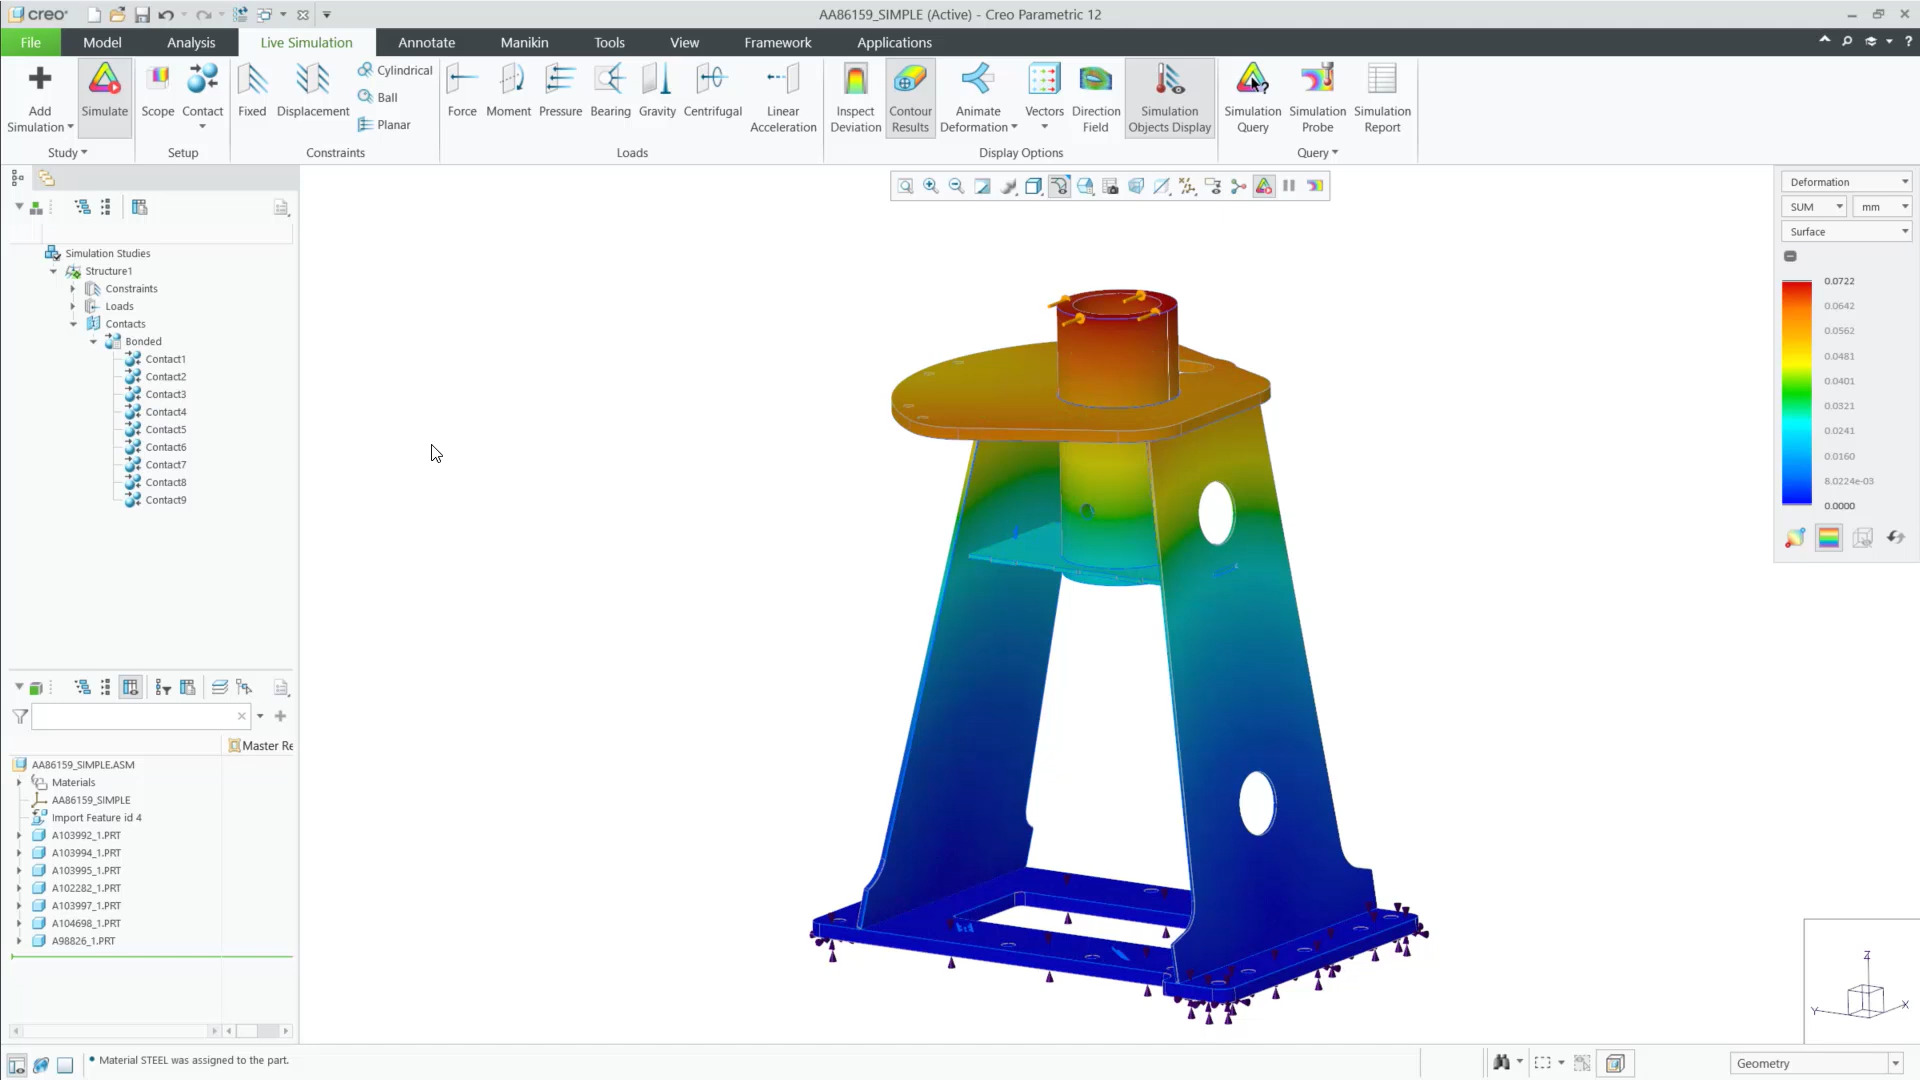The width and height of the screenshot is (1920, 1080).
Task: Add a Linear Acceleration load
Action: click(x=783, y=98)
